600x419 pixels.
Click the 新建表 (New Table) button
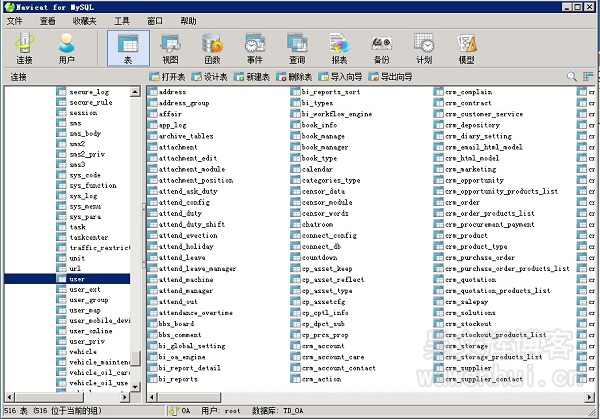(251, 76)
